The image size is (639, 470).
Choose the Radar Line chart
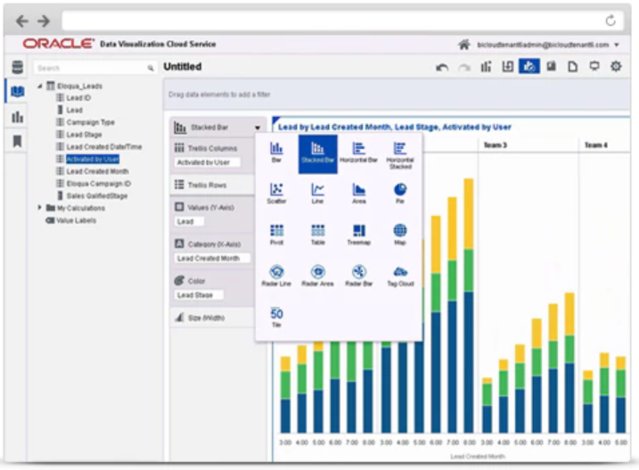coord(276,276)
